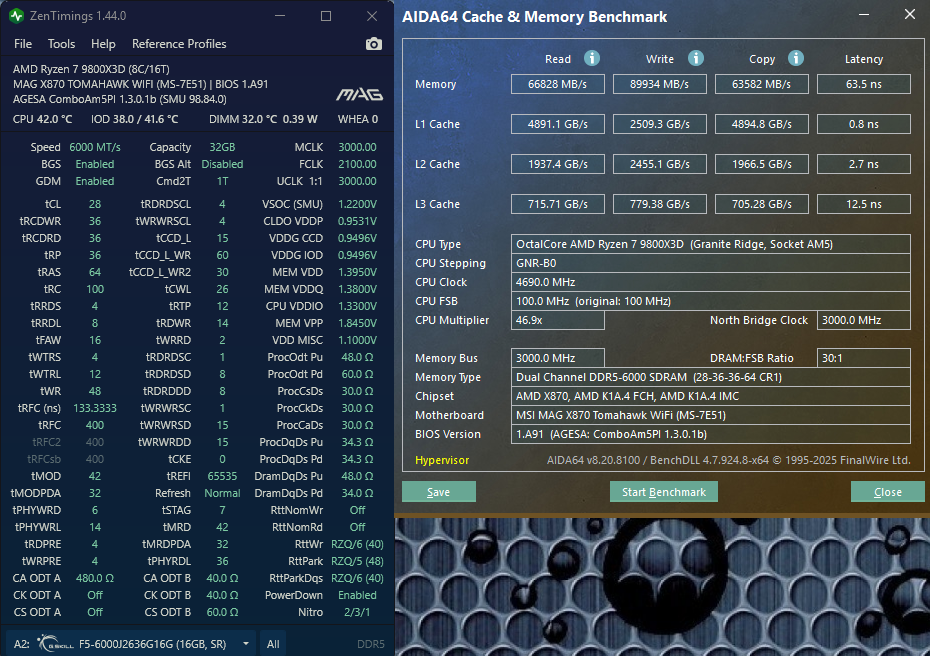Click the MCLK value 3000.00

tap(357, 147)
